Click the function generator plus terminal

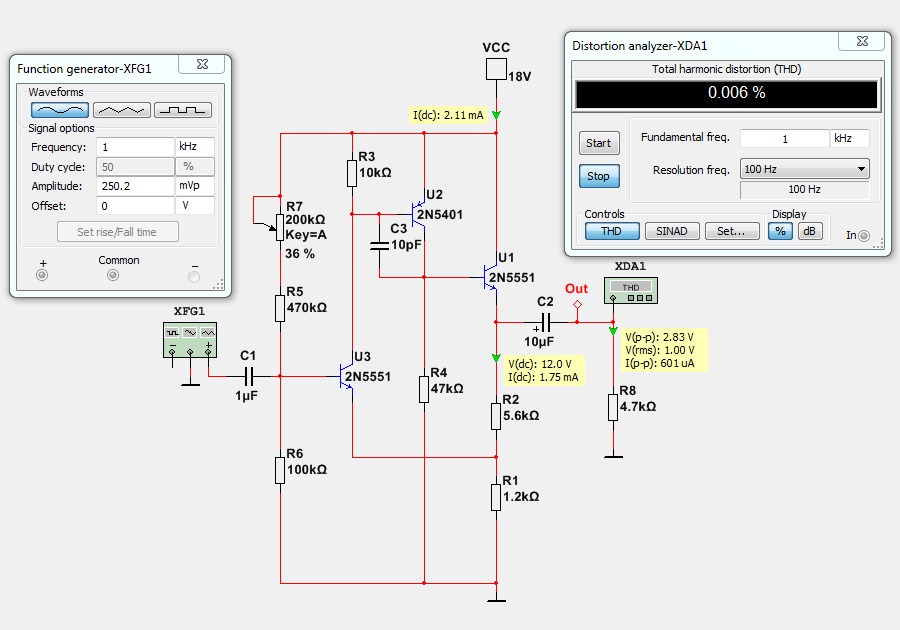pyautogui.click(x=42, y=275)
